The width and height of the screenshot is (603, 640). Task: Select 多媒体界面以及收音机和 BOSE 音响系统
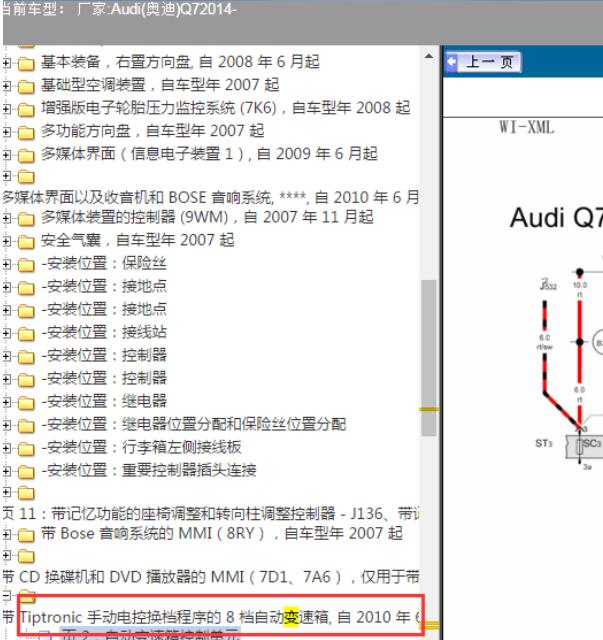tap(211, 198)
